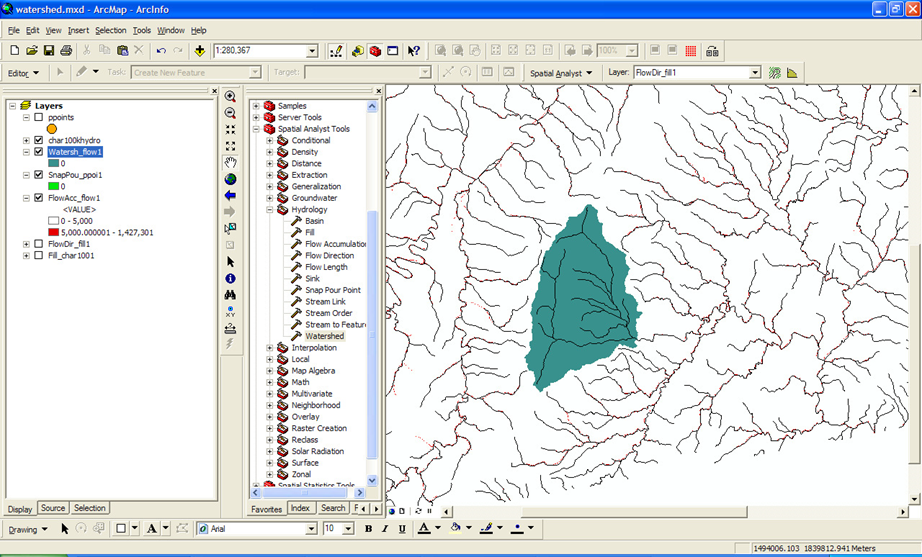Screen dimensions: 922x557
Task: Click the Print icon
Action: click(x=66, y=51)
